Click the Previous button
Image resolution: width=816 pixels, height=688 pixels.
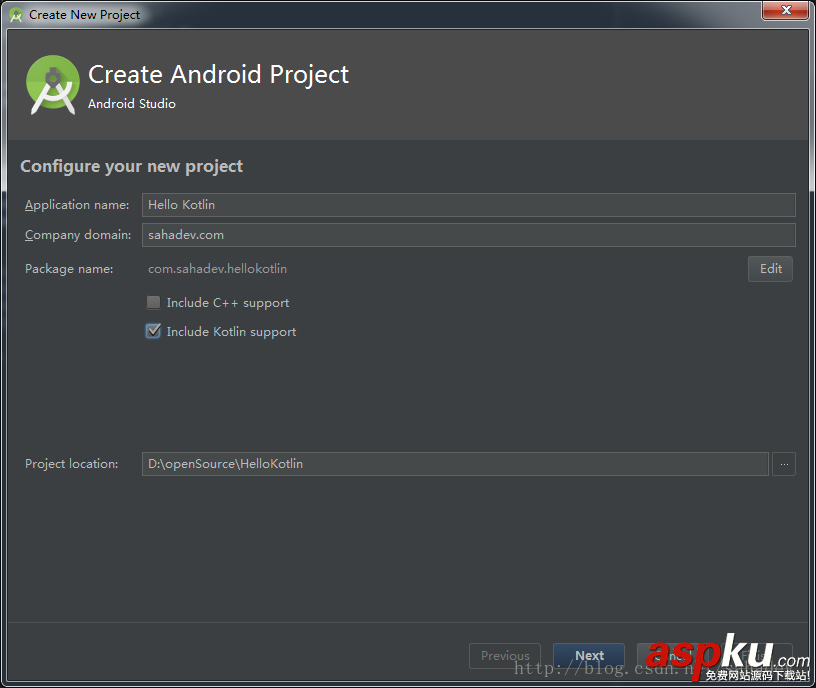point(505,656)
